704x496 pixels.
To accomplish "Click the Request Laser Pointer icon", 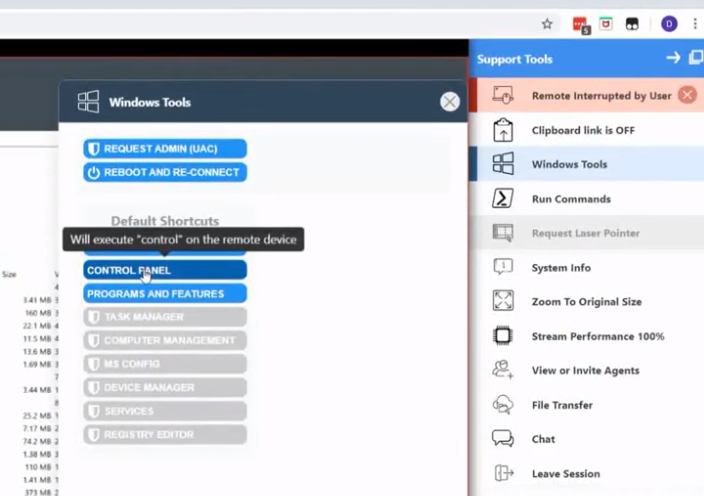I will point(503,233).
